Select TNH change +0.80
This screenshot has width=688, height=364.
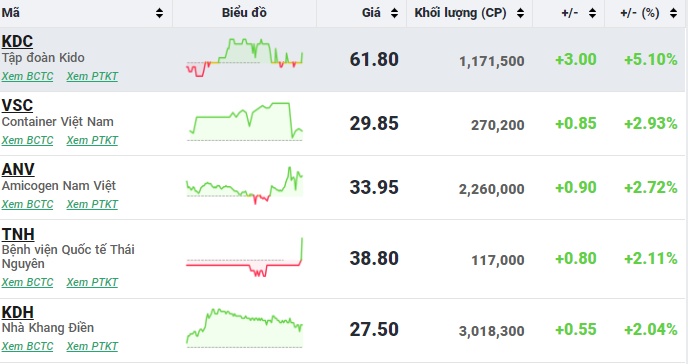[576, 258]
